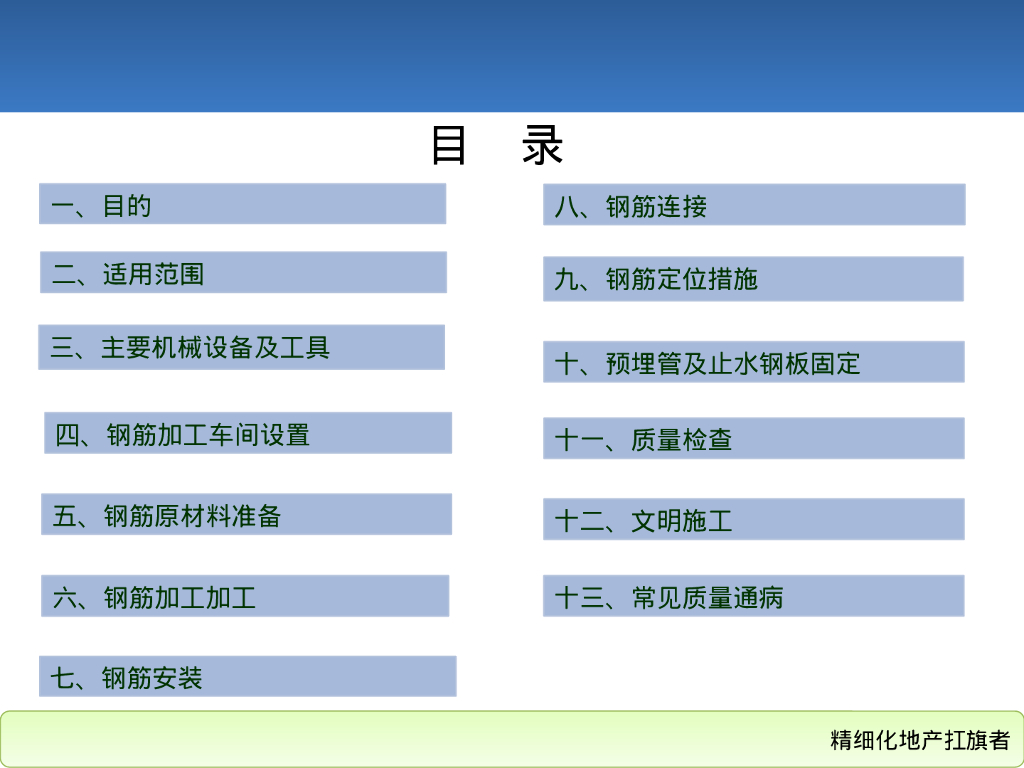Select the '六、钢筋加工加工' item

coord(245,596)
